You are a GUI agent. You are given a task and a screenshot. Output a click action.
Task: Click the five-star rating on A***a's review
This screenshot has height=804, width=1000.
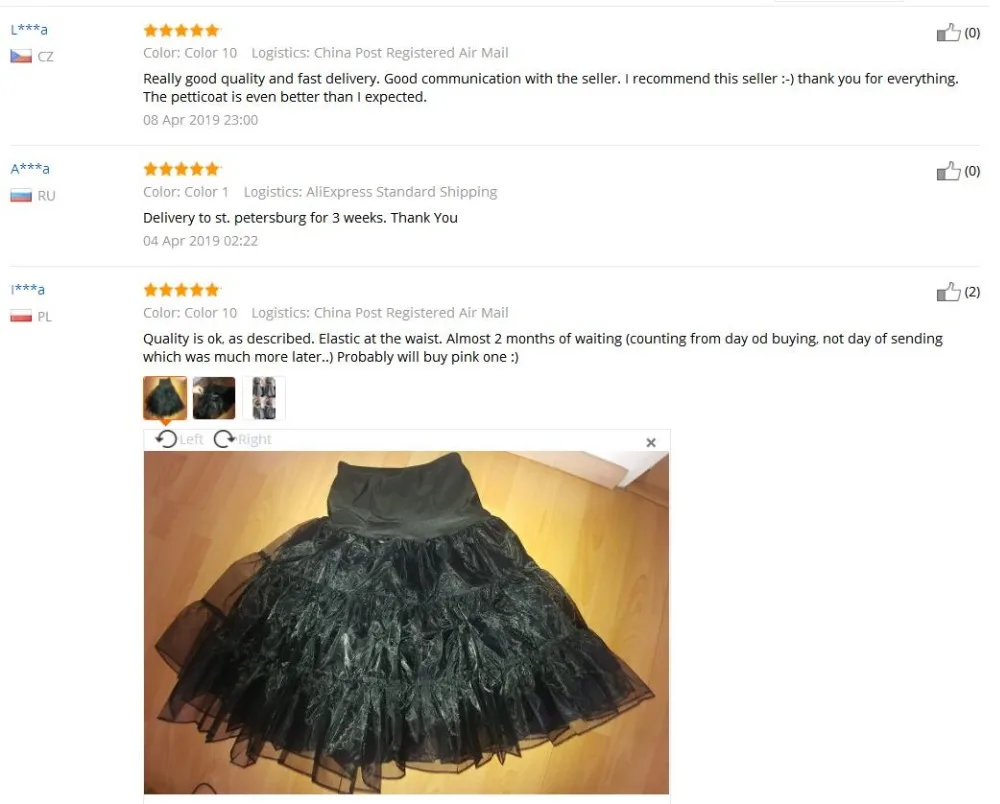pyautogui.click(x=182, y=169)
